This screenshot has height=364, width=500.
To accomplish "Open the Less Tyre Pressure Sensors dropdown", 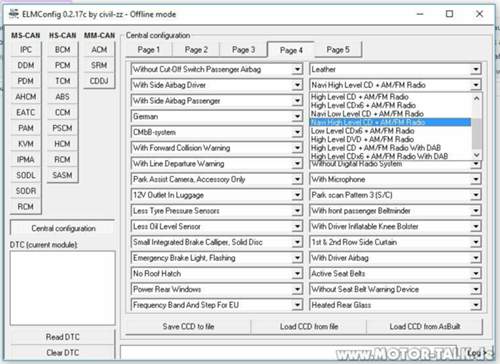I will (x=297, y=211).
